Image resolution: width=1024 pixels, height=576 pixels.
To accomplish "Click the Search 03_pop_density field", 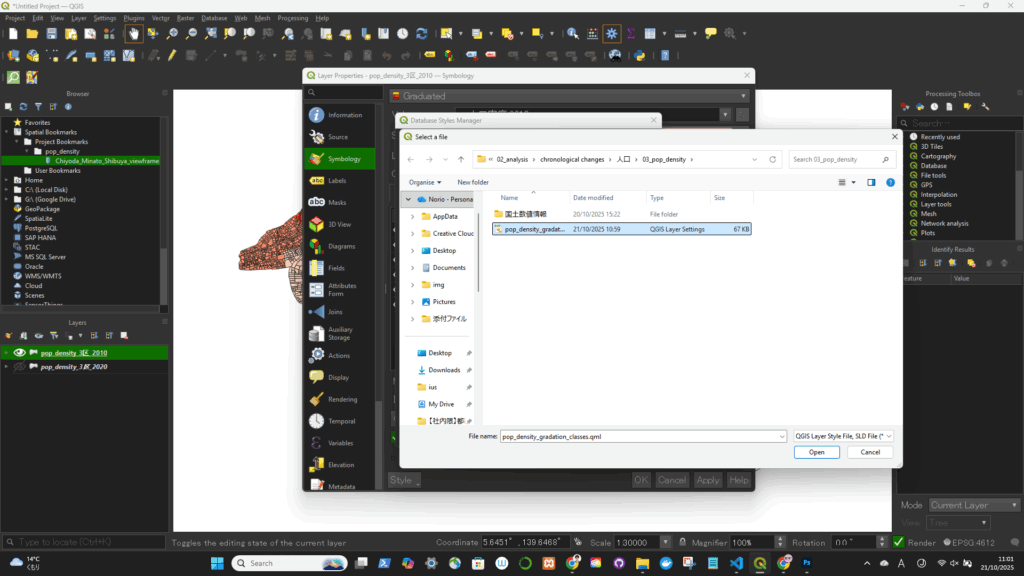I will coord(835,159).
